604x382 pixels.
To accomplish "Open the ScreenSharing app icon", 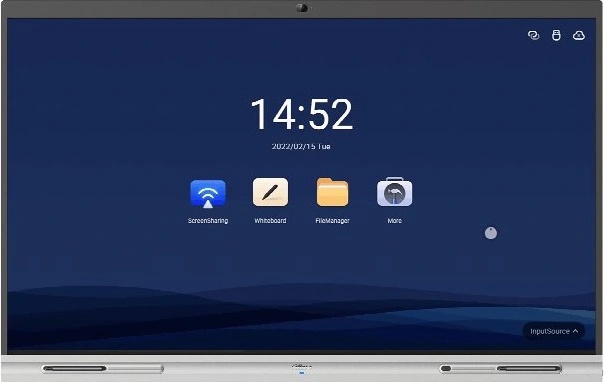I will pos(208,194).
